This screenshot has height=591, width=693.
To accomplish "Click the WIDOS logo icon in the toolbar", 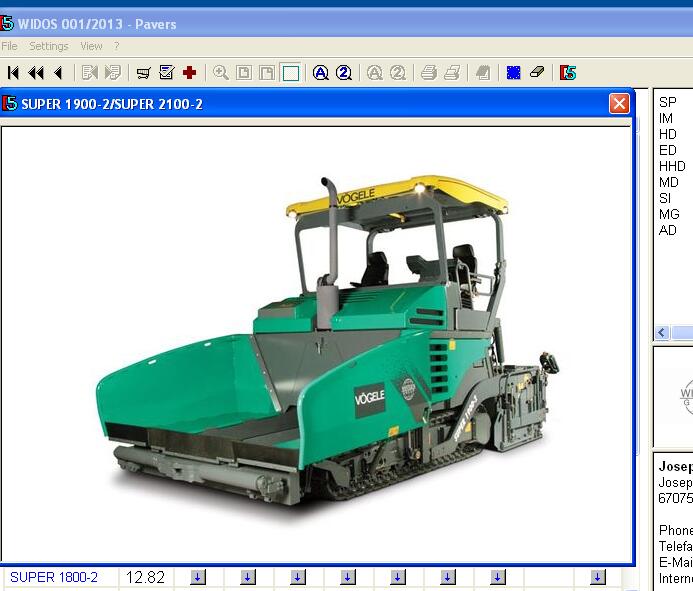I will pos(568,72).
